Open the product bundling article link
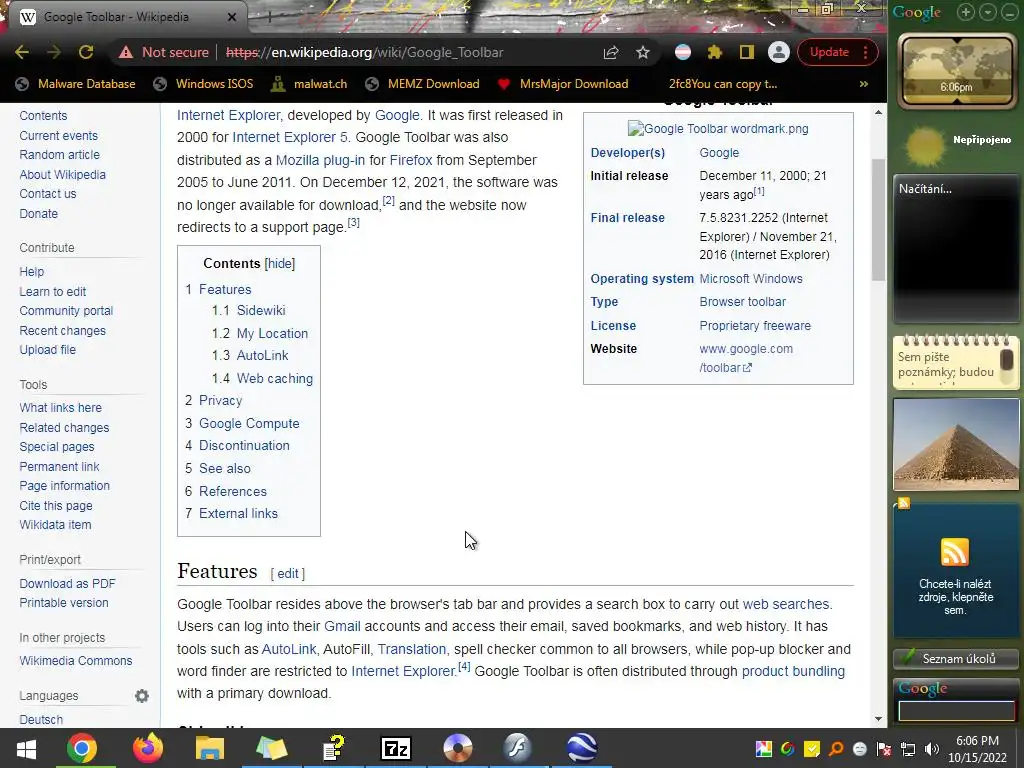 click(793, 671)
